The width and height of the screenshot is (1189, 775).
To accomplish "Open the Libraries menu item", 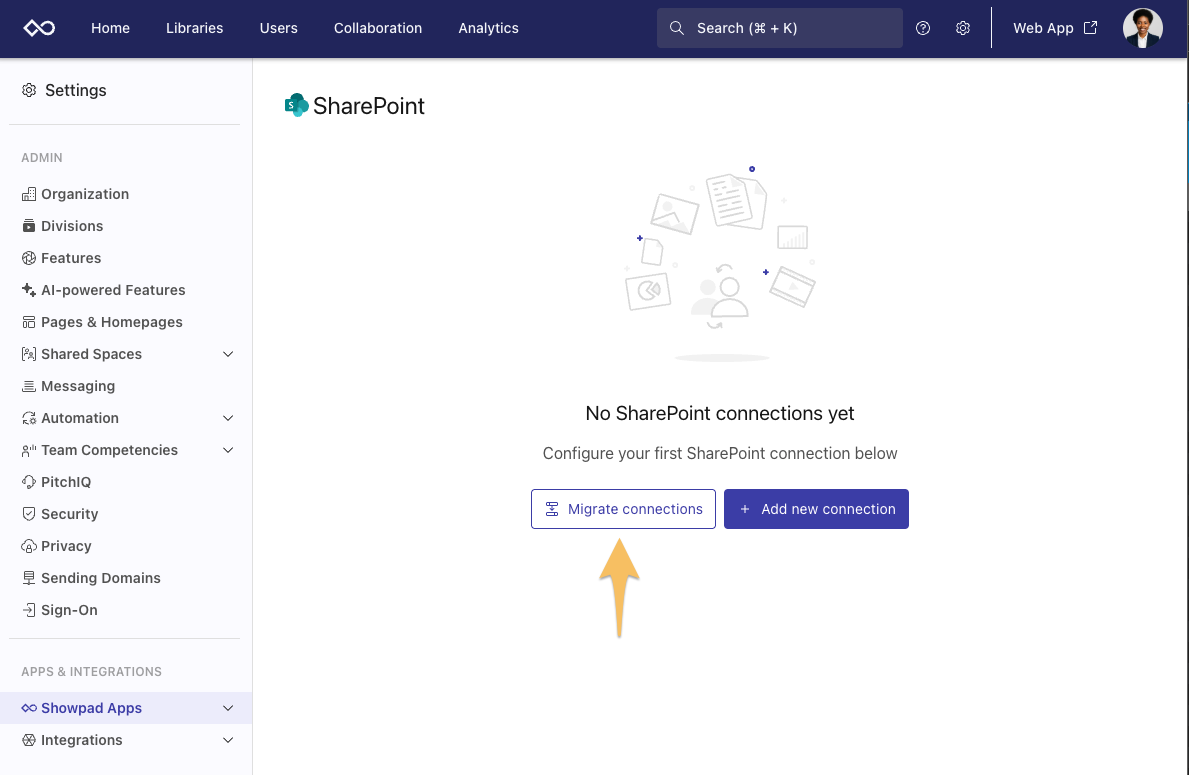I will point(194,28).
